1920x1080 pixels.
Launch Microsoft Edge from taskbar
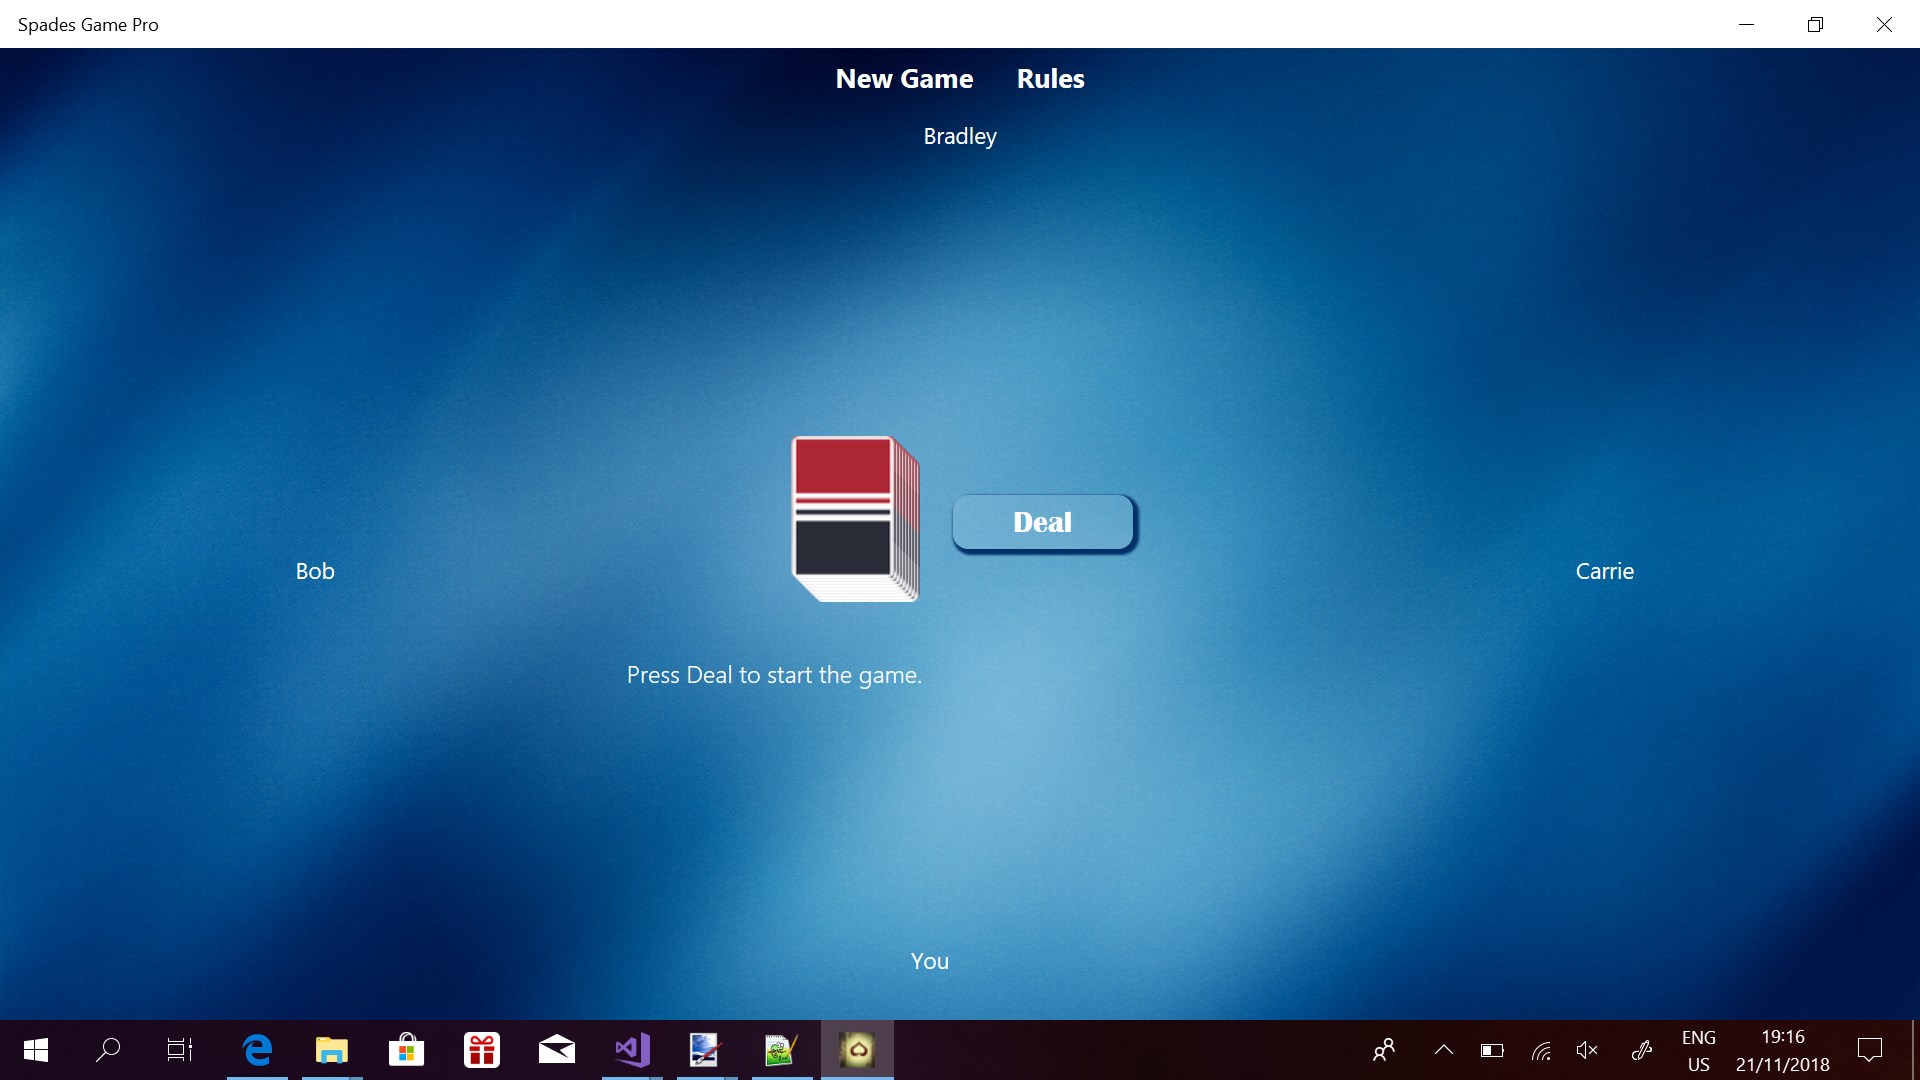[x=257, y=1050]
